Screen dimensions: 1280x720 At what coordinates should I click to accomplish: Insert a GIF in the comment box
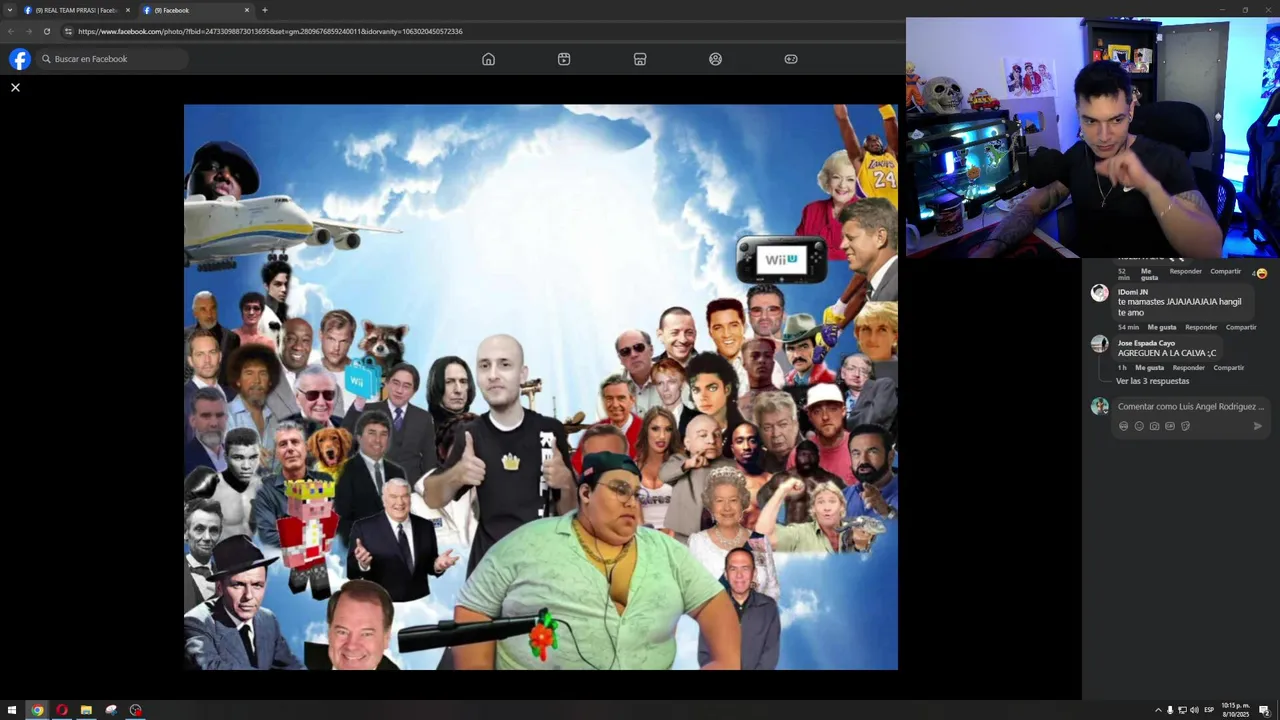(1170, 426)
